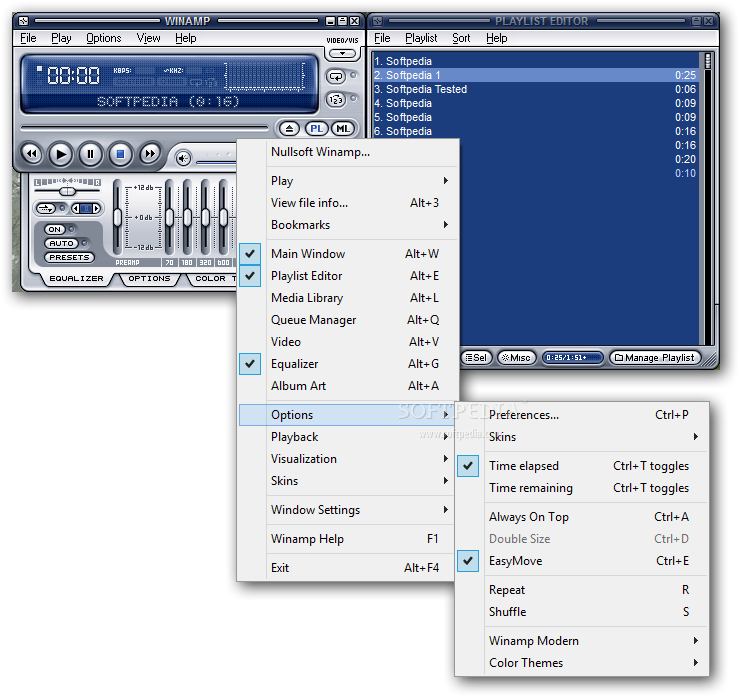Mute using the speaker volume icon

pos(183,158)
